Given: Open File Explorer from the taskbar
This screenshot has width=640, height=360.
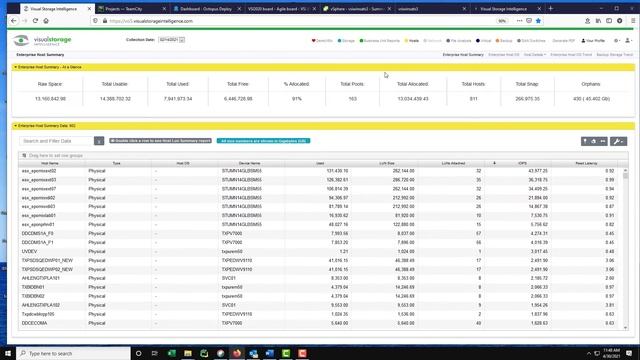Looking at the screenshot, I should [x=188, y=353].
